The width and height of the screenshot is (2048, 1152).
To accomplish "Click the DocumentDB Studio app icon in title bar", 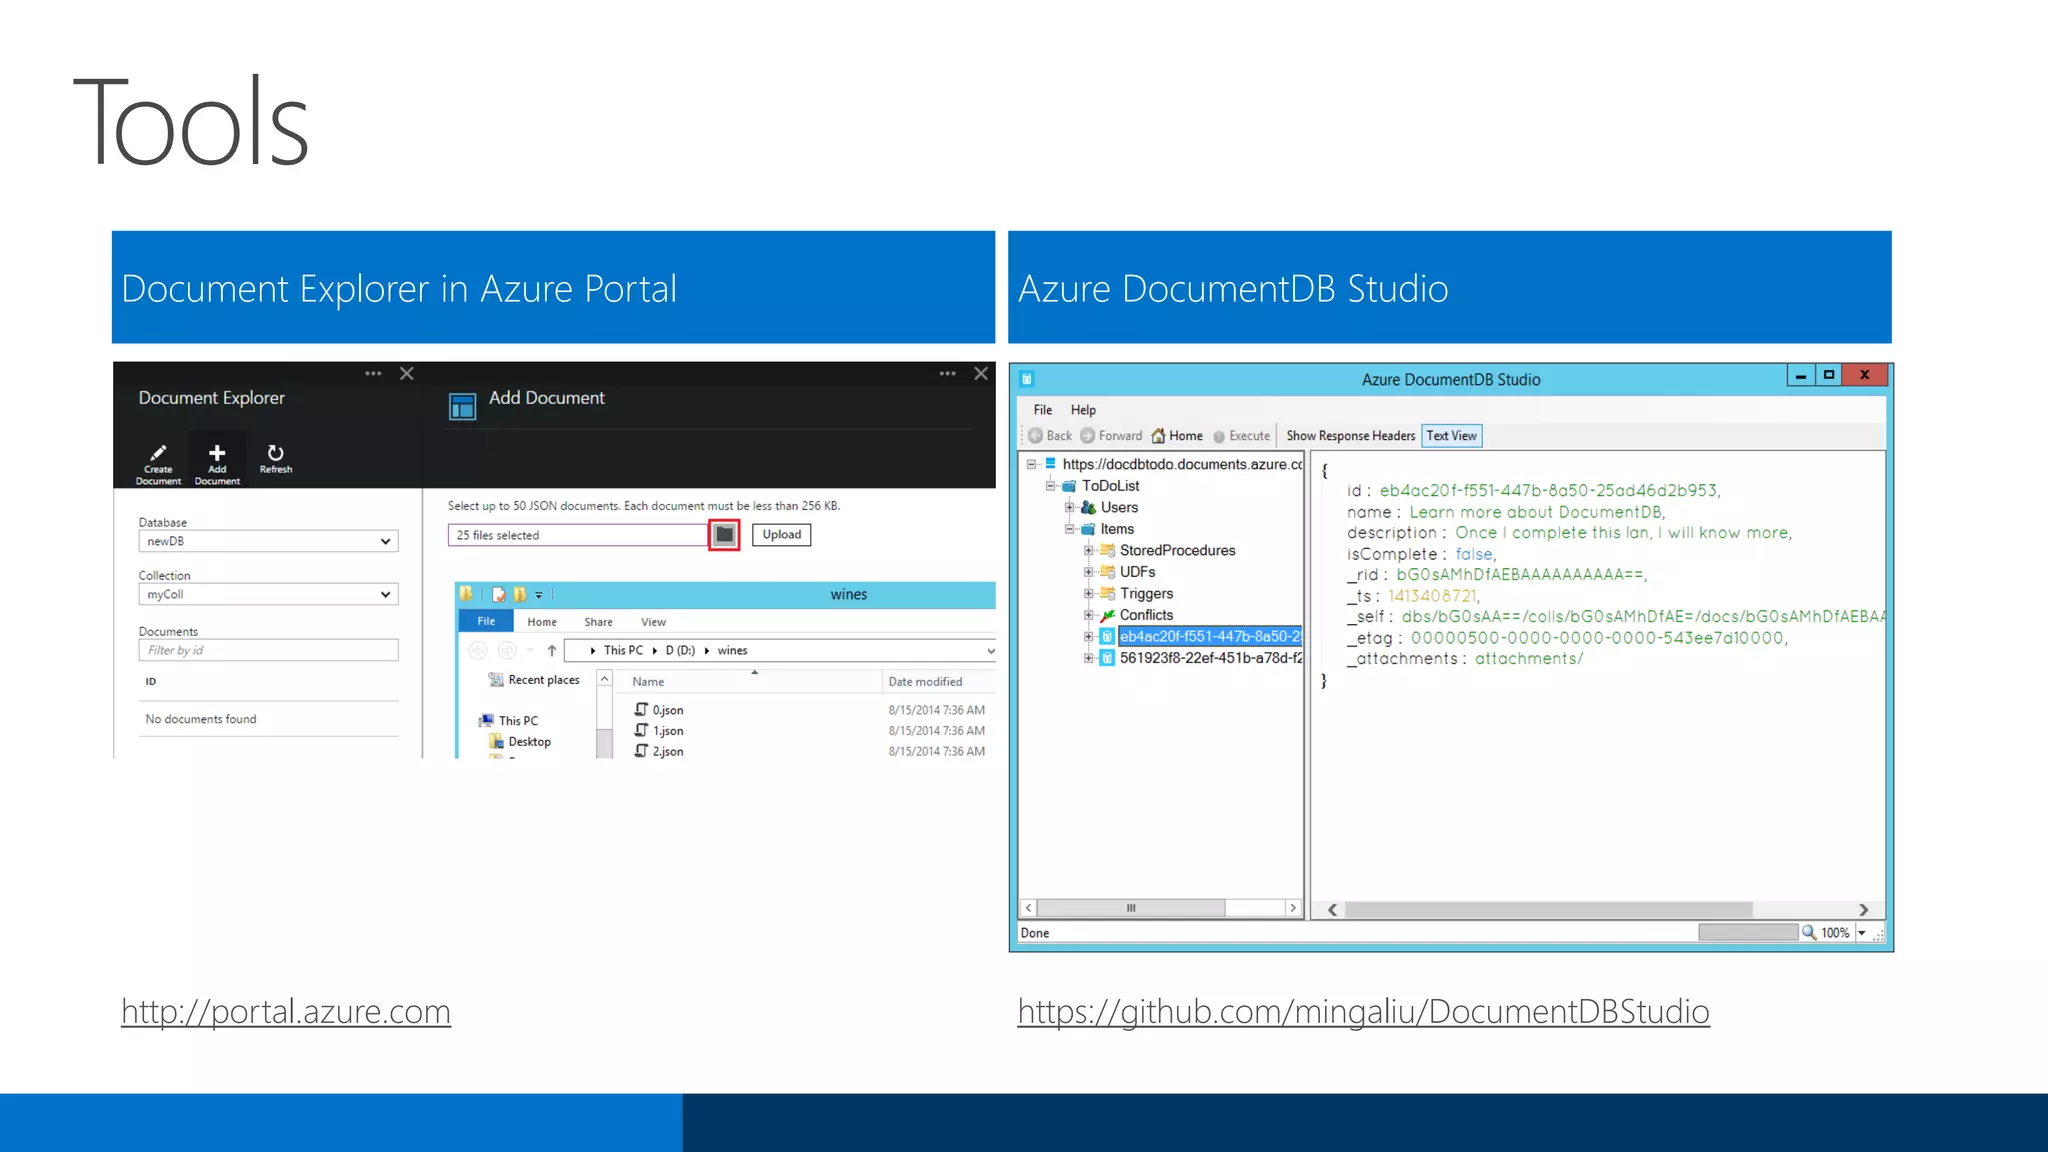I will click(x=1027, y=379).
